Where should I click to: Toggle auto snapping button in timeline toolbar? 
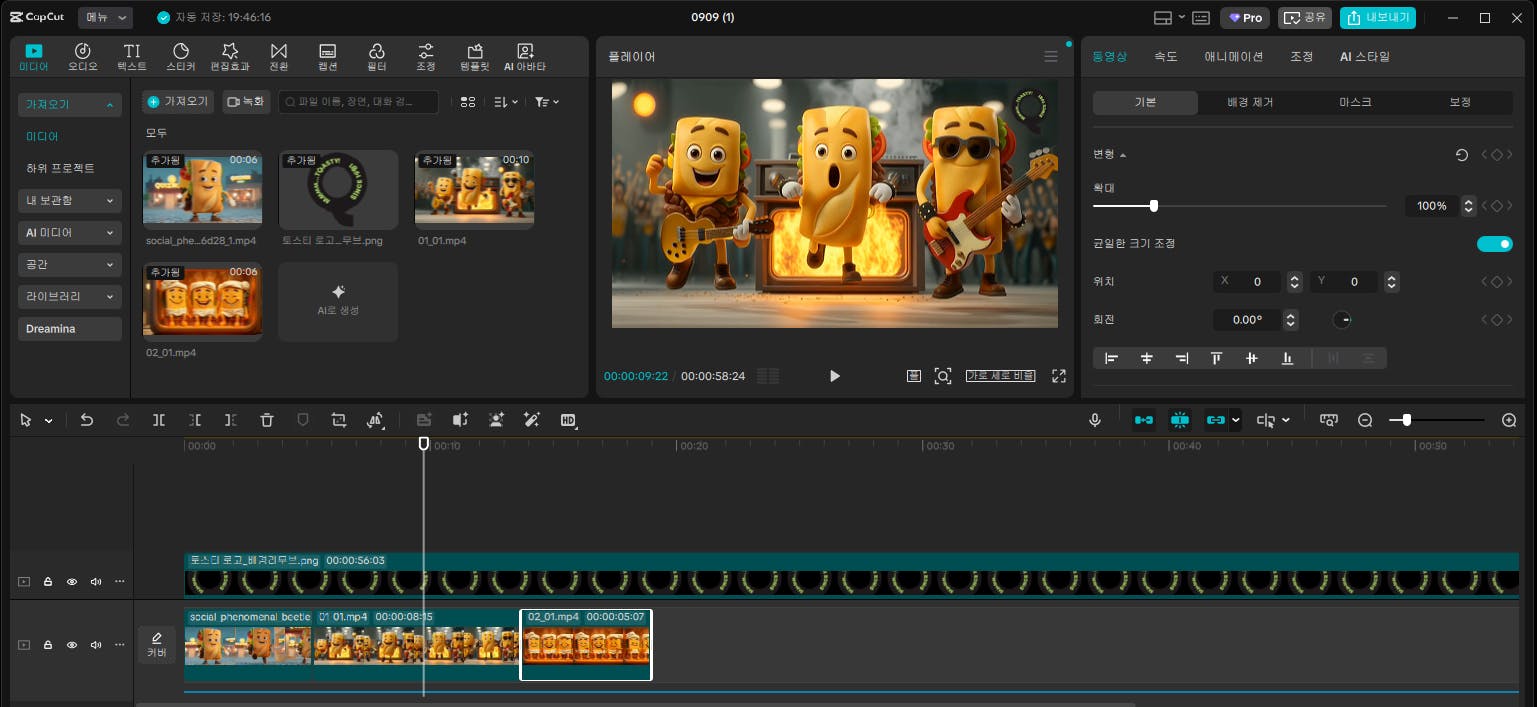click(1180, 420)
